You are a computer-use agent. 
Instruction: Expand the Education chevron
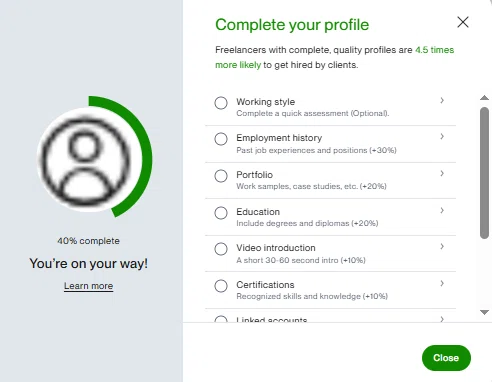pyautogui.click(x=442, y=210)
